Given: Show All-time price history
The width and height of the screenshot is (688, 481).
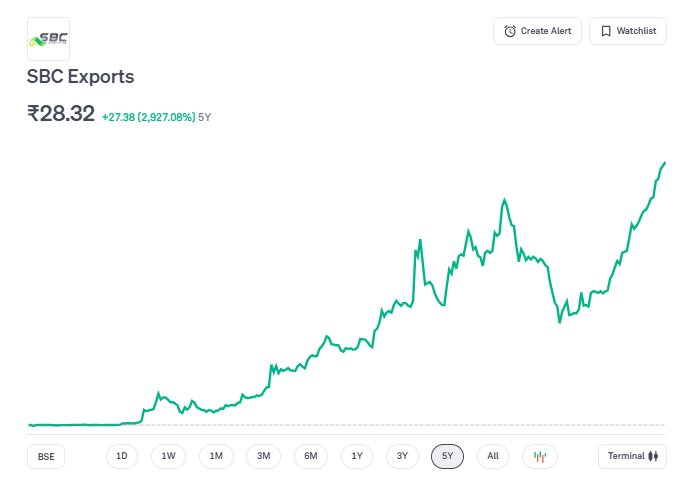Looking at the screenshot, I should 493,457.
